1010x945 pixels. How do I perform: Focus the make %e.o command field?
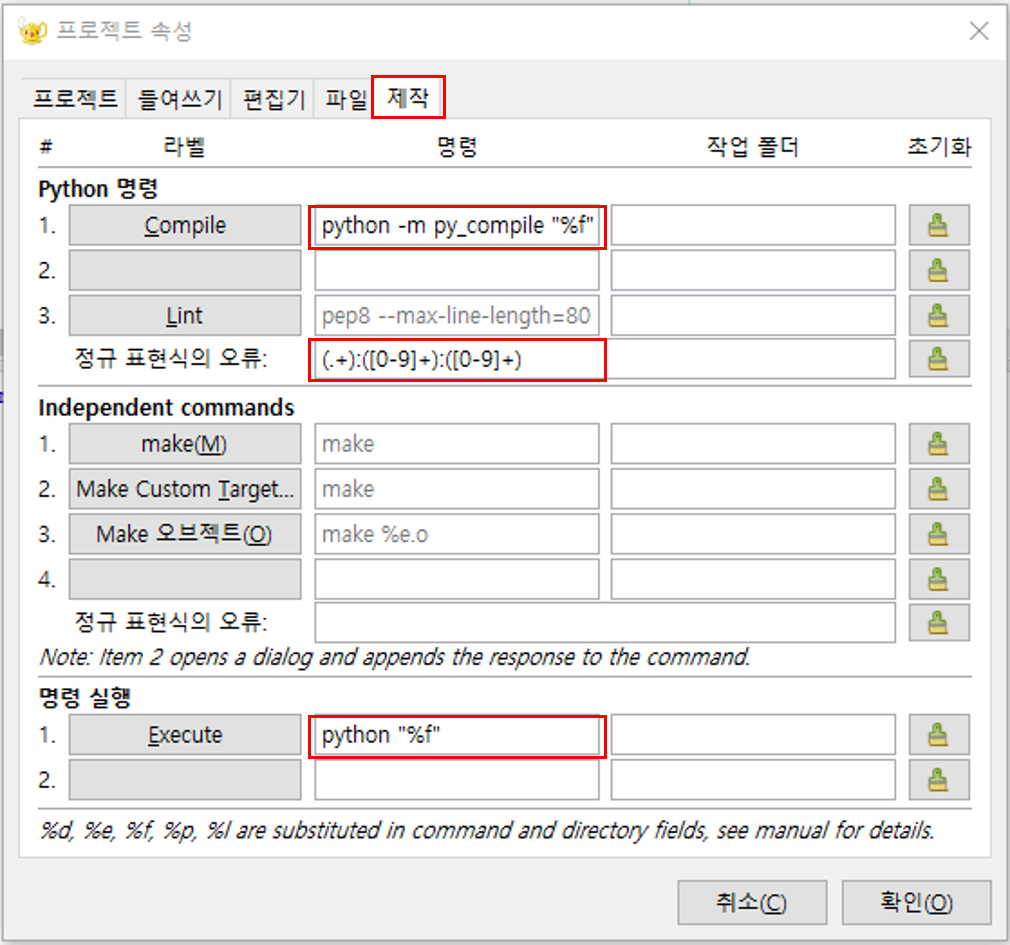[457, 534]
